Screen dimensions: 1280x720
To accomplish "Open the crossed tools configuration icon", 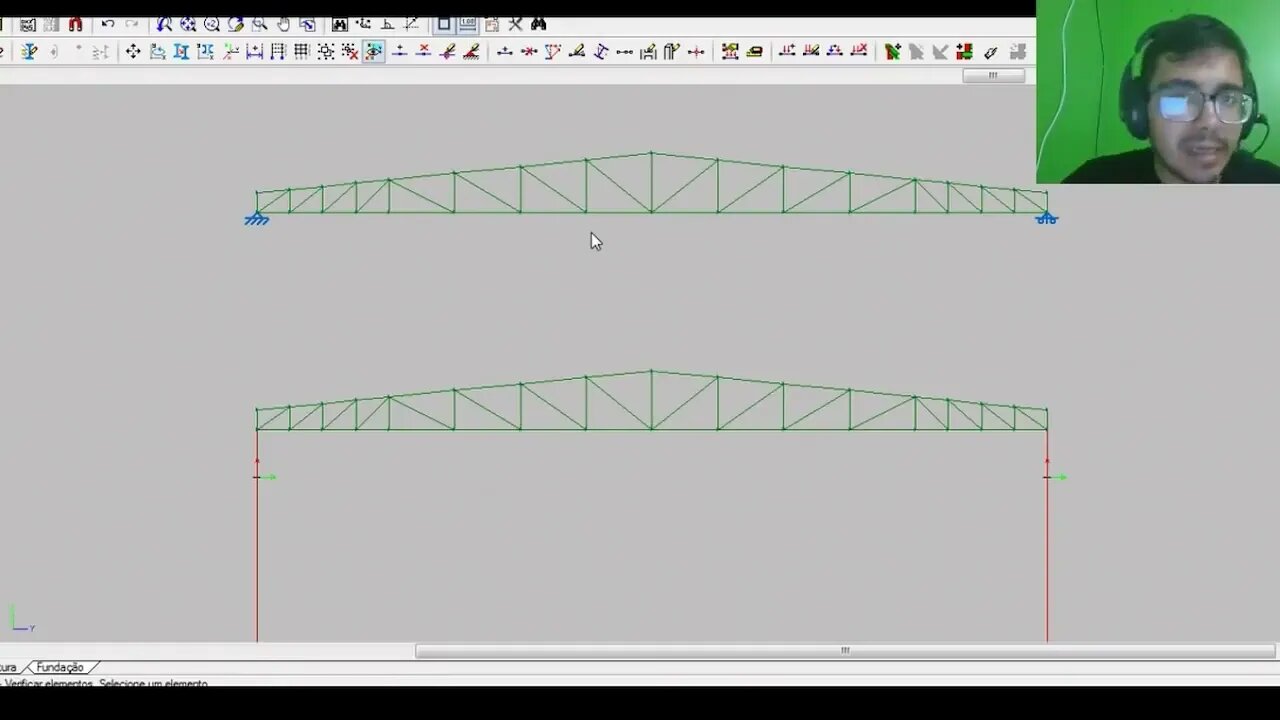I will point(516,24).
